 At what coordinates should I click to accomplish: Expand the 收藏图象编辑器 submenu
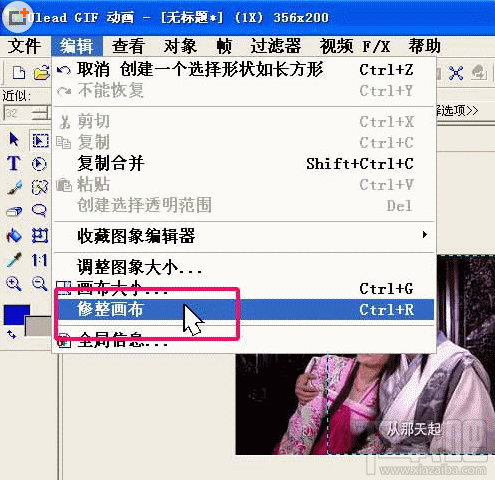(244, 236)
